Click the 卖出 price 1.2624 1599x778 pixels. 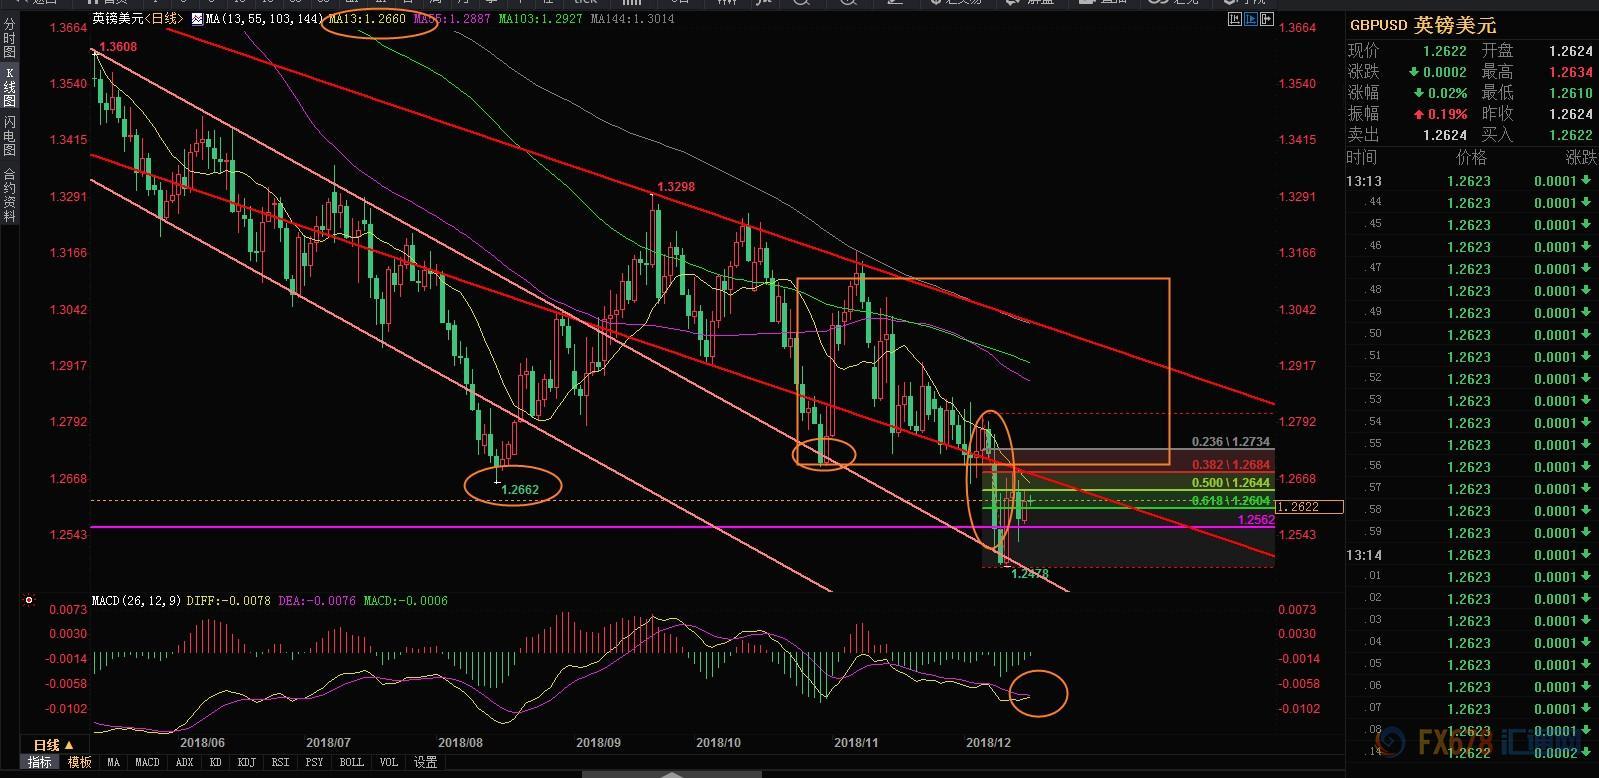point(1445,135)
